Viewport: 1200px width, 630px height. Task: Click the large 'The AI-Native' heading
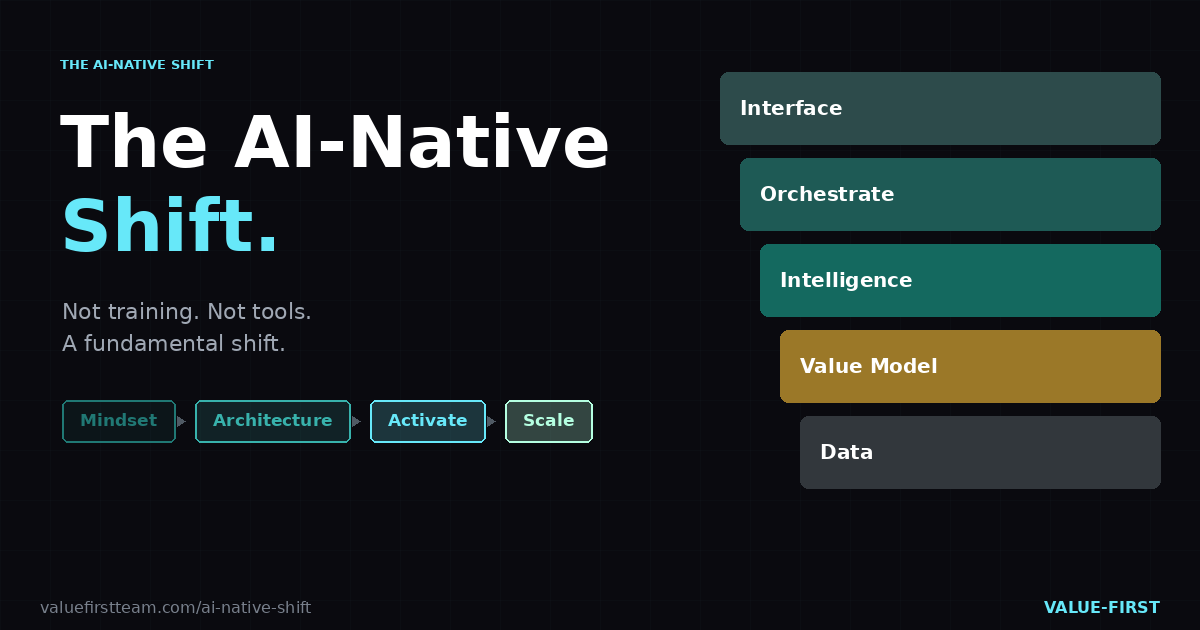pos(335,143)
